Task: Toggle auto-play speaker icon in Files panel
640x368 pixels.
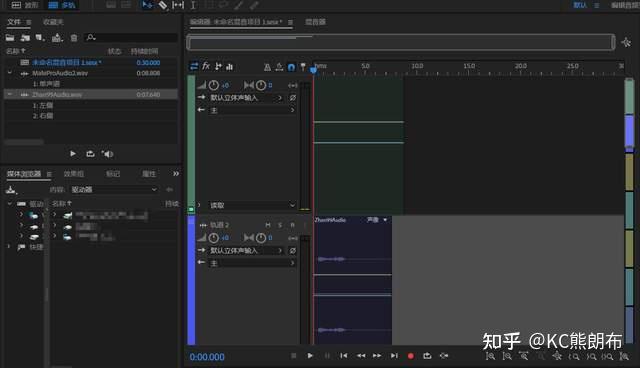Action: tap(107, 154)
